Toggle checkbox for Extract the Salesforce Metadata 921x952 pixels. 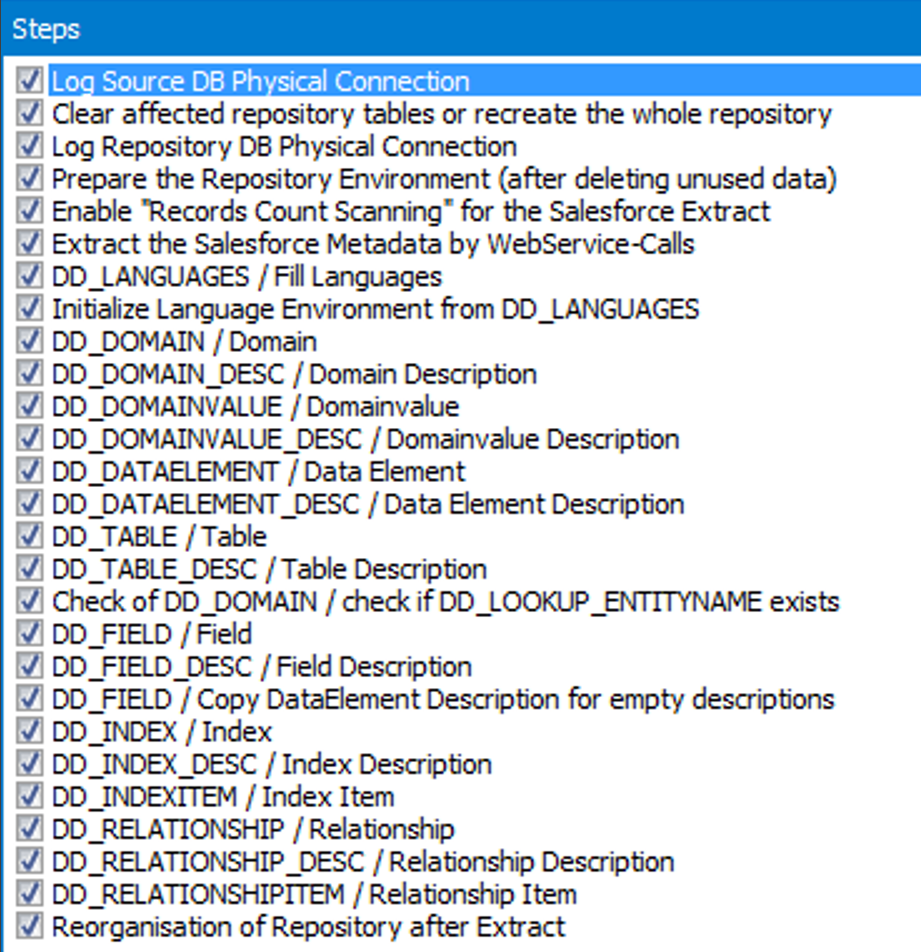(x=29, y=243)
